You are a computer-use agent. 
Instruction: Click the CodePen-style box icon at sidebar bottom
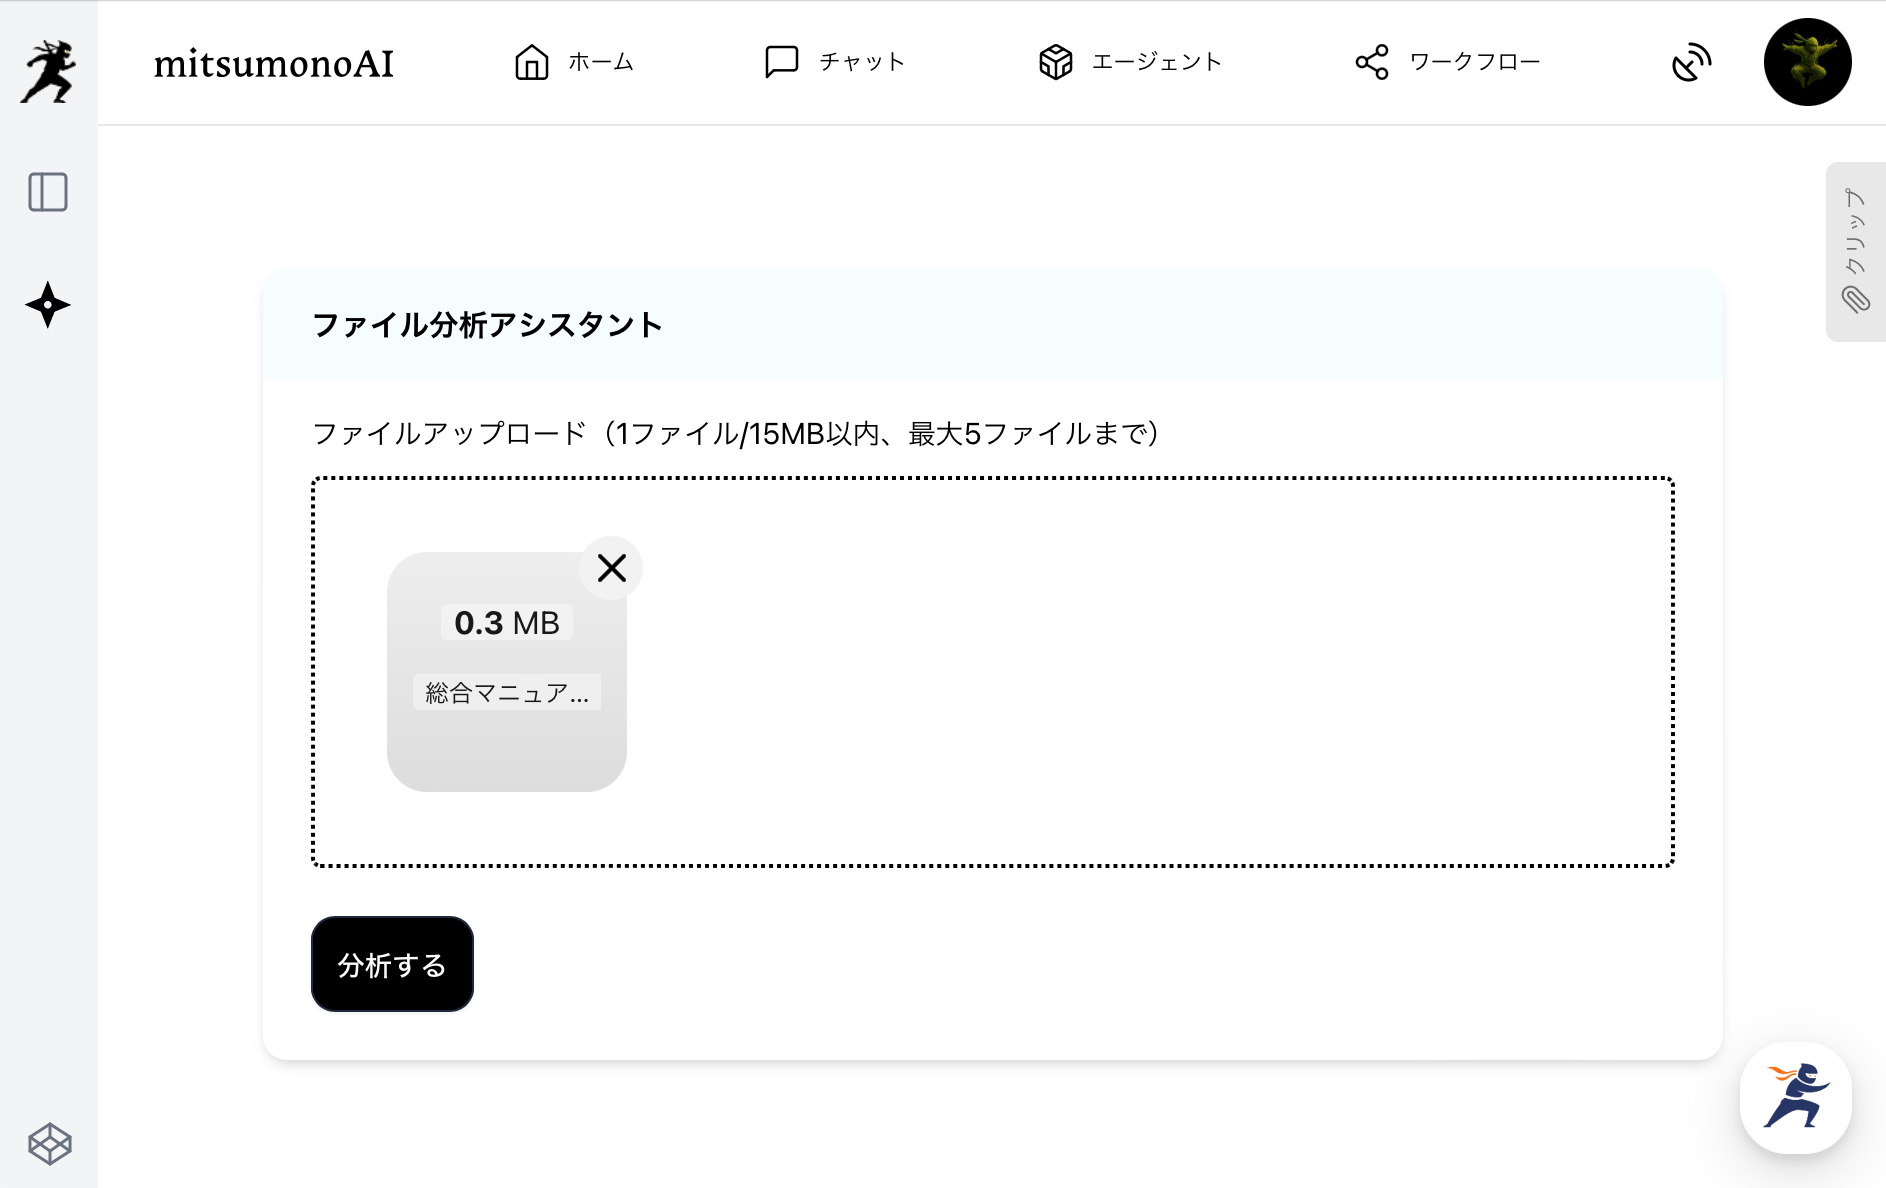click(49, 1144)
